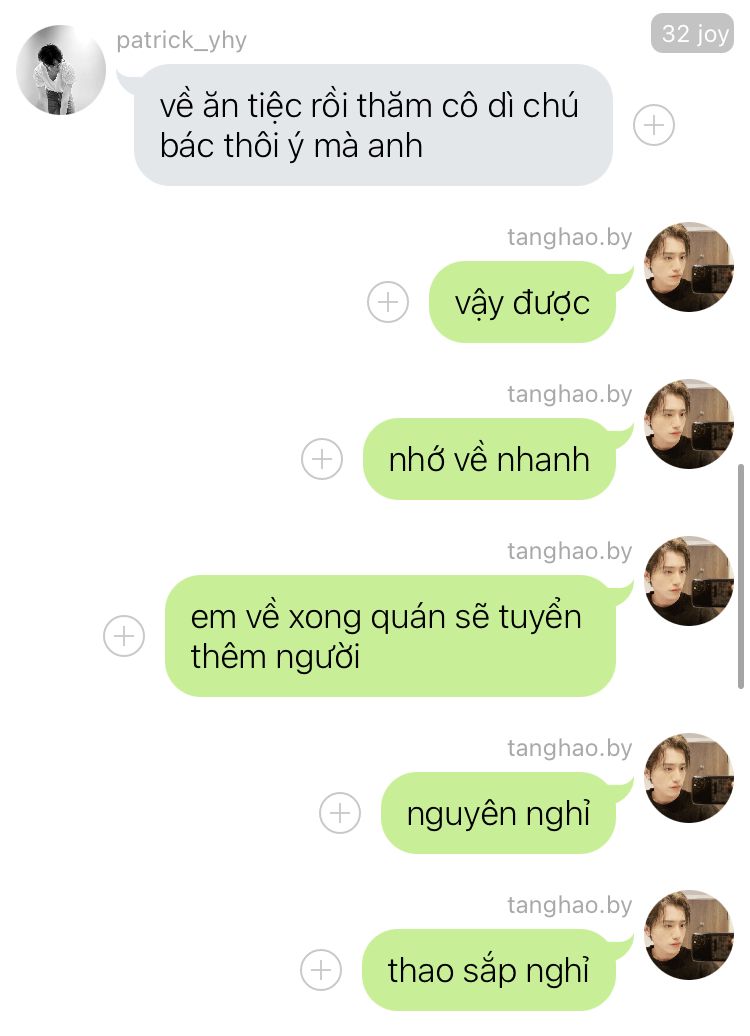Open patrick_yhy profile avatar
The image size is (750, 1036).
(61, 70)
